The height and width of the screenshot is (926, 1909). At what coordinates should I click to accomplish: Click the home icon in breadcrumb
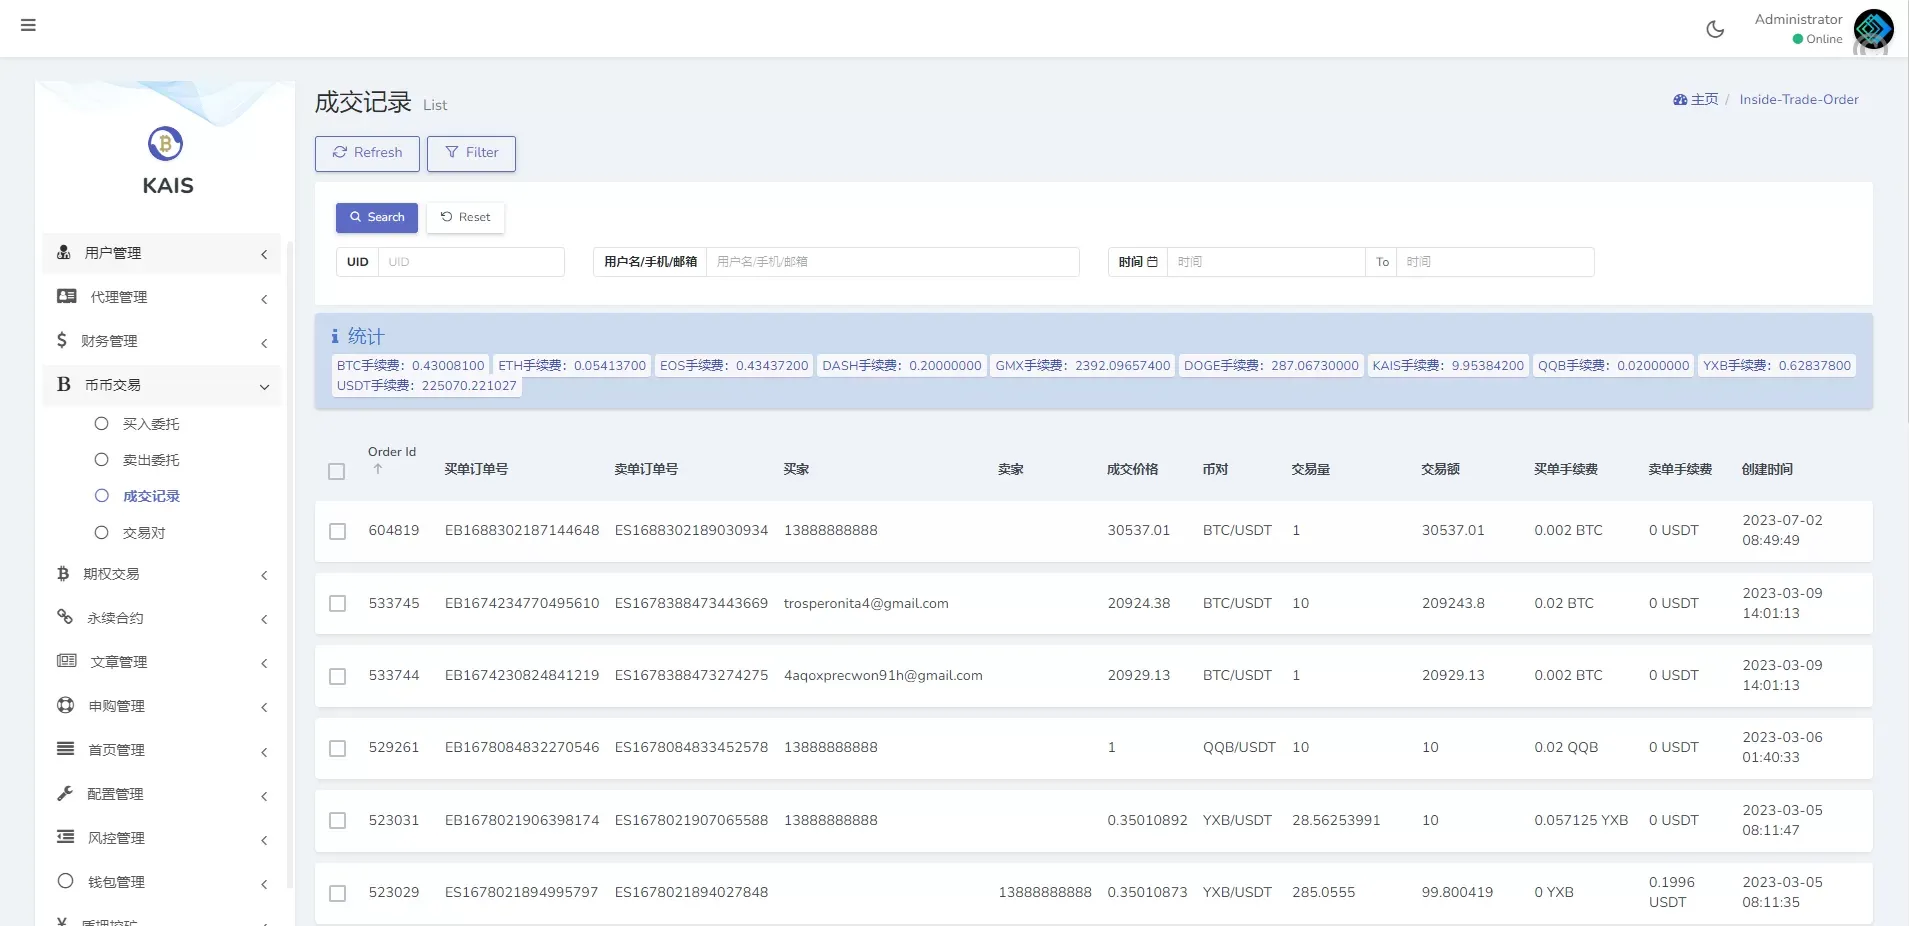1680,100
